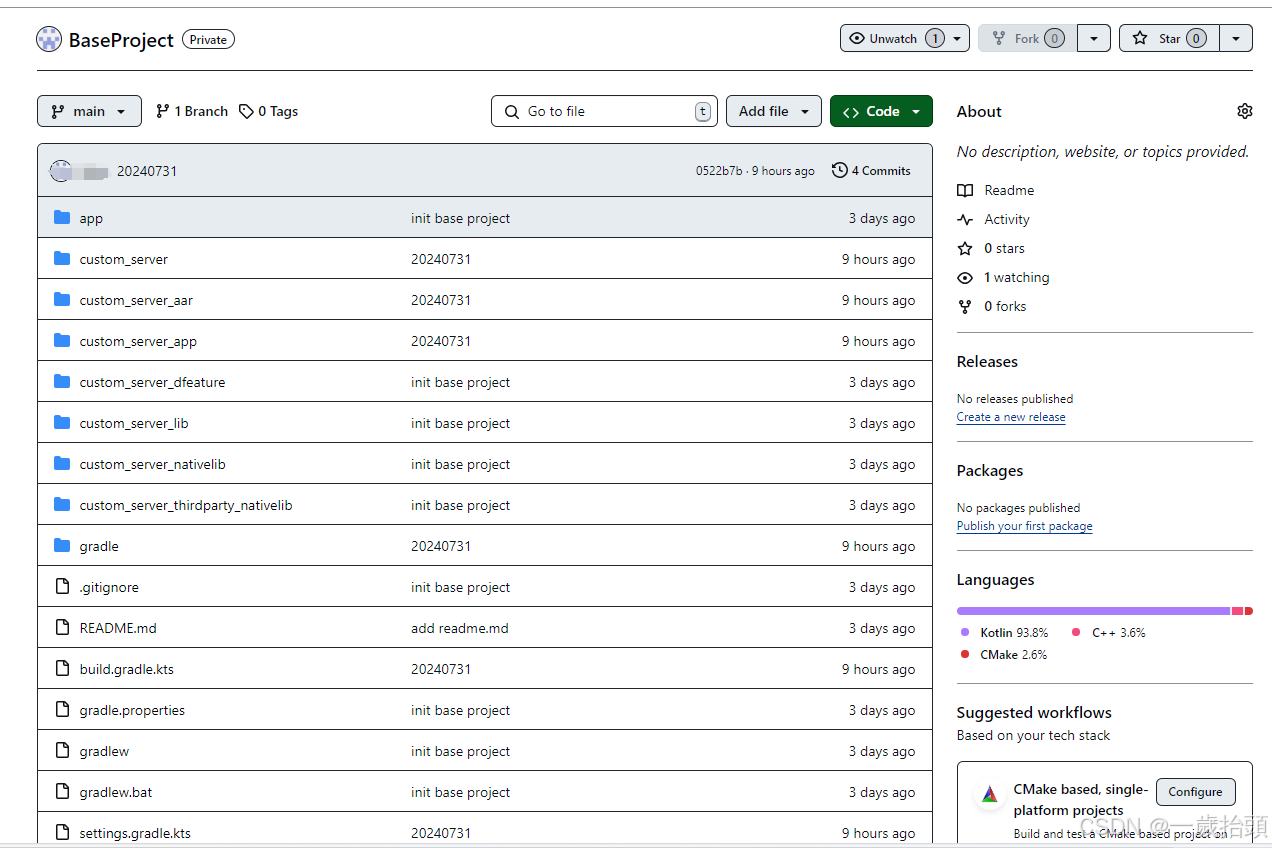Click the Releases heading
This screenshot has width=1272, height=848.
click(987, 362)
